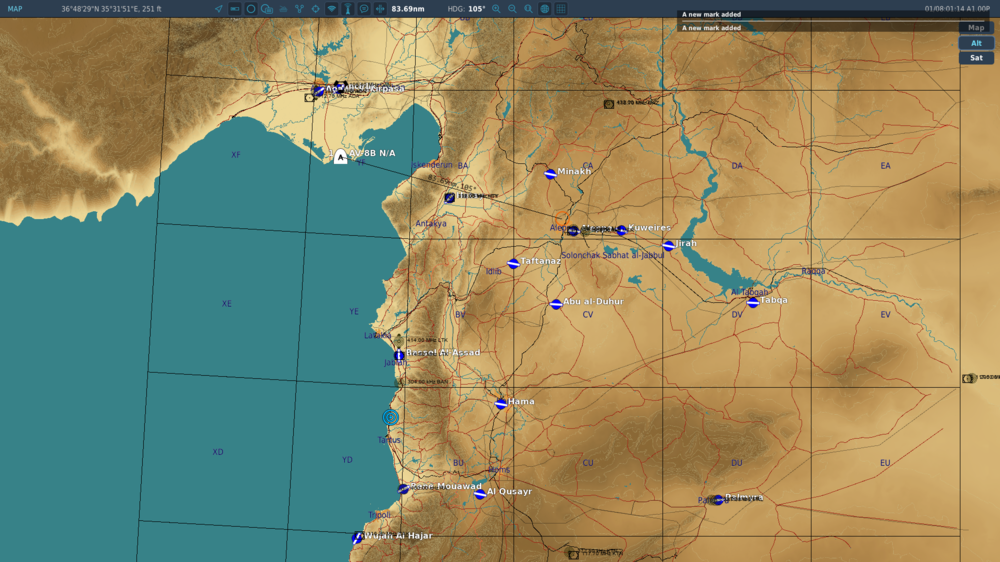
Task: Click the MAP label in top-left corner
Action: pyautogui.click(x=15, y=9)
